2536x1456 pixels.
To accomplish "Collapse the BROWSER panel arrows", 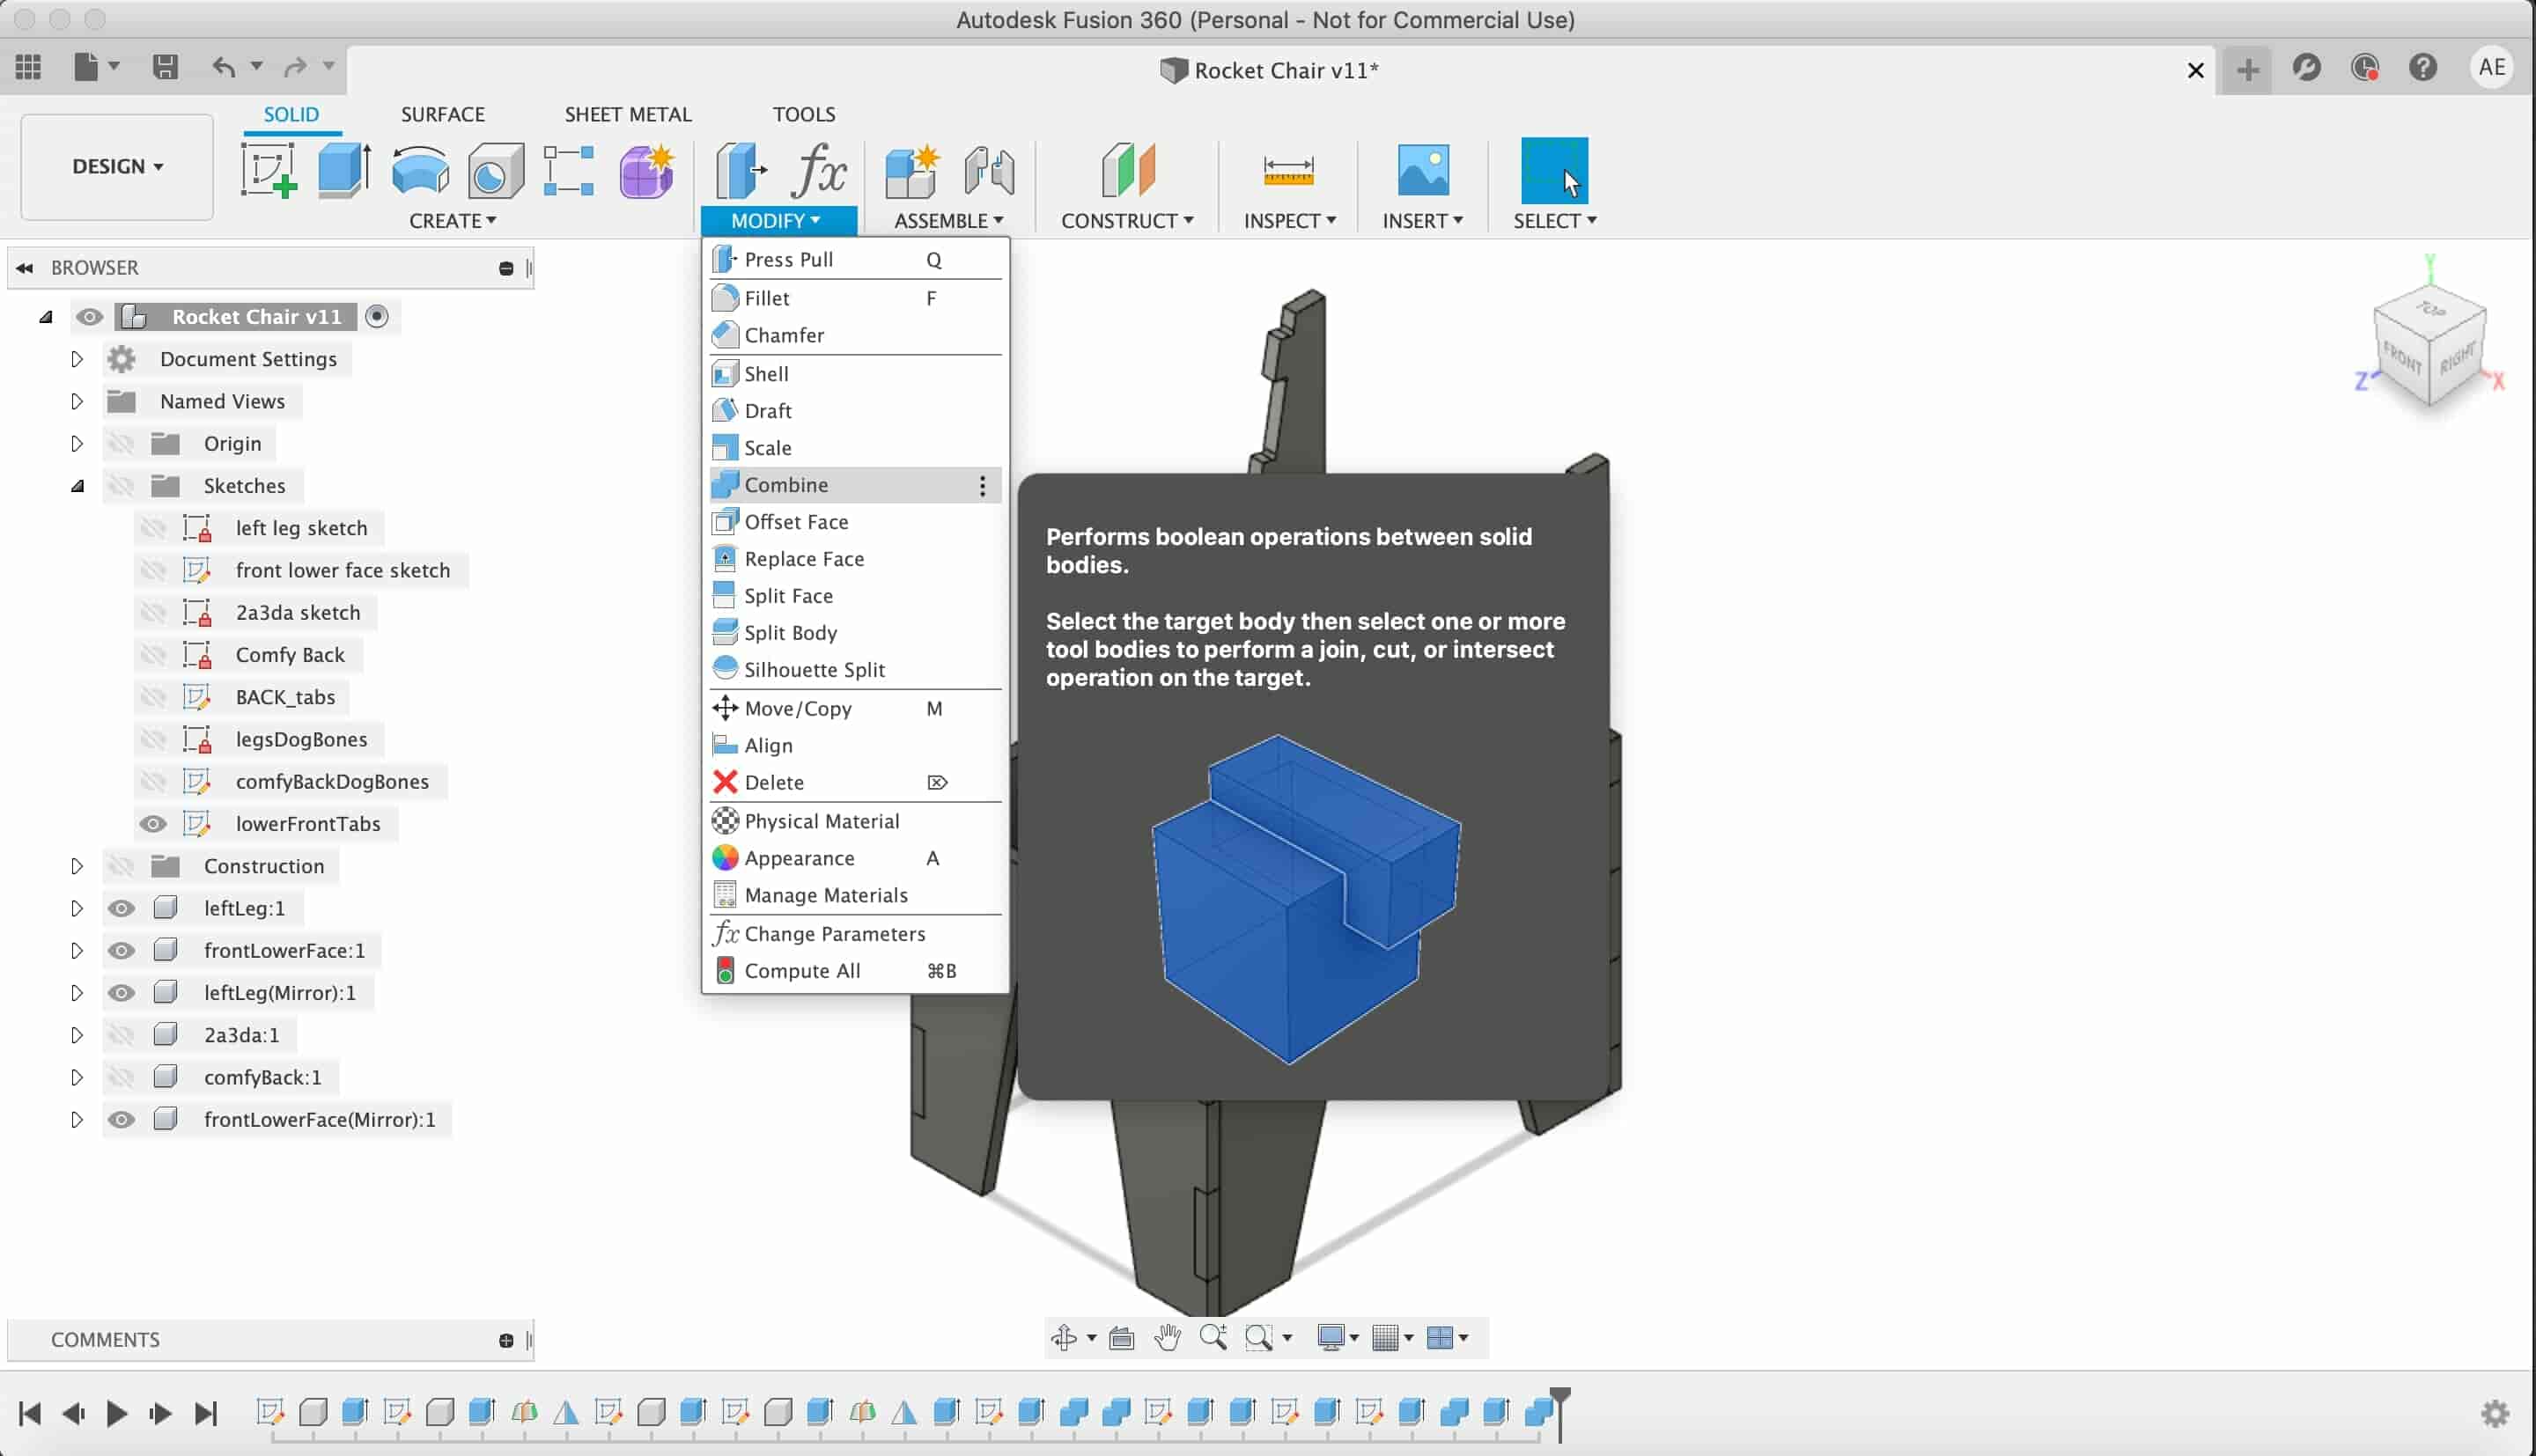I will pyautogui.click(x=25, y=268).
